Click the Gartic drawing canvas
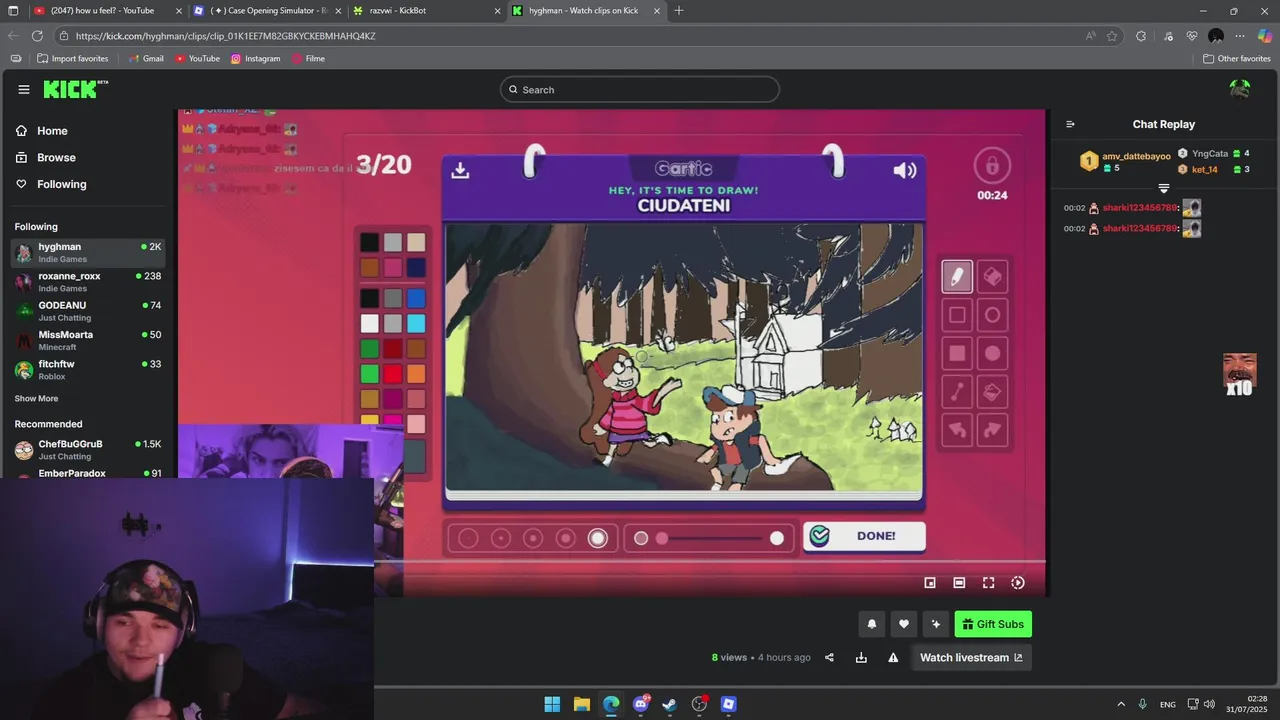The image size is (1280, 720). click(x=684, y=357)
